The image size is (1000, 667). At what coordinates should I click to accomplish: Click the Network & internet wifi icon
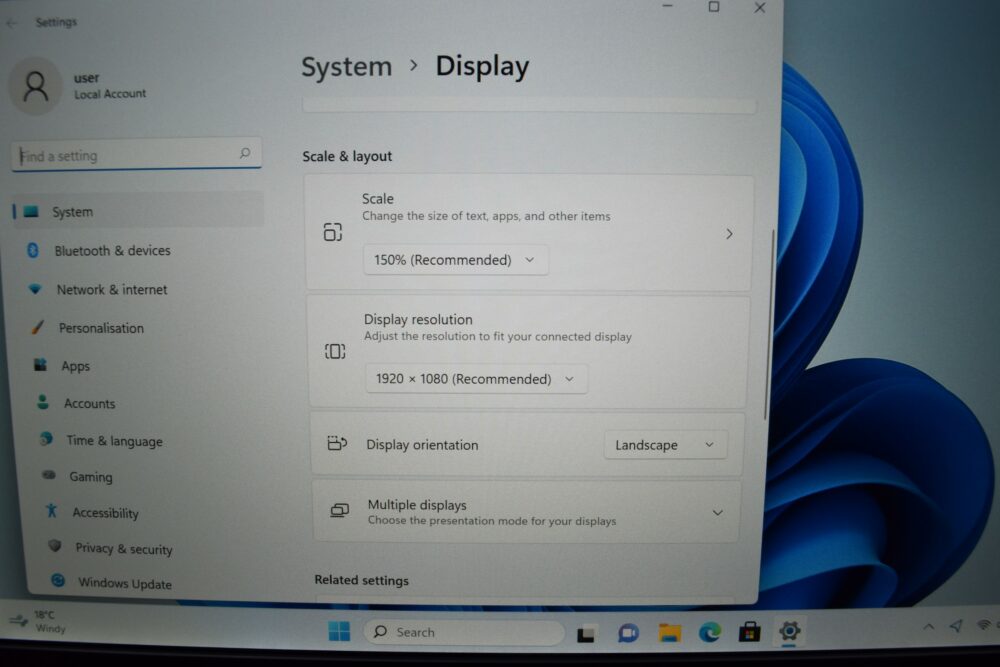pyautogui.click(x=35, y=290)
